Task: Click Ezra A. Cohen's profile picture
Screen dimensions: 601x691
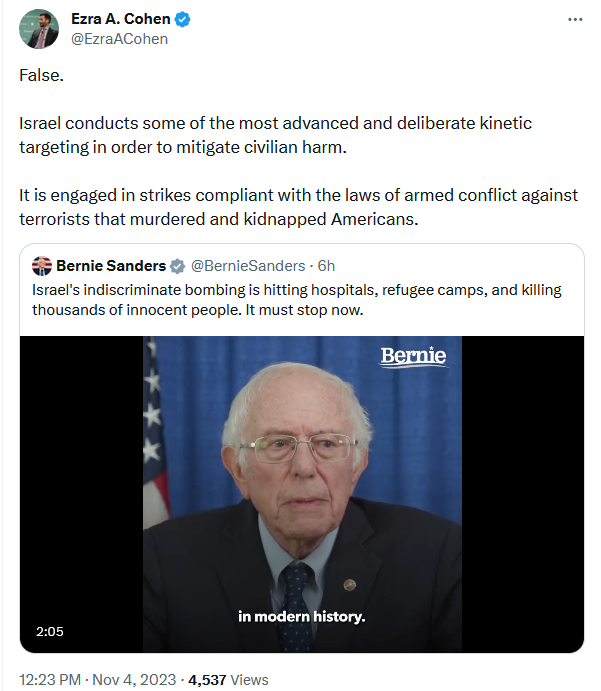Action: point(39,29)
